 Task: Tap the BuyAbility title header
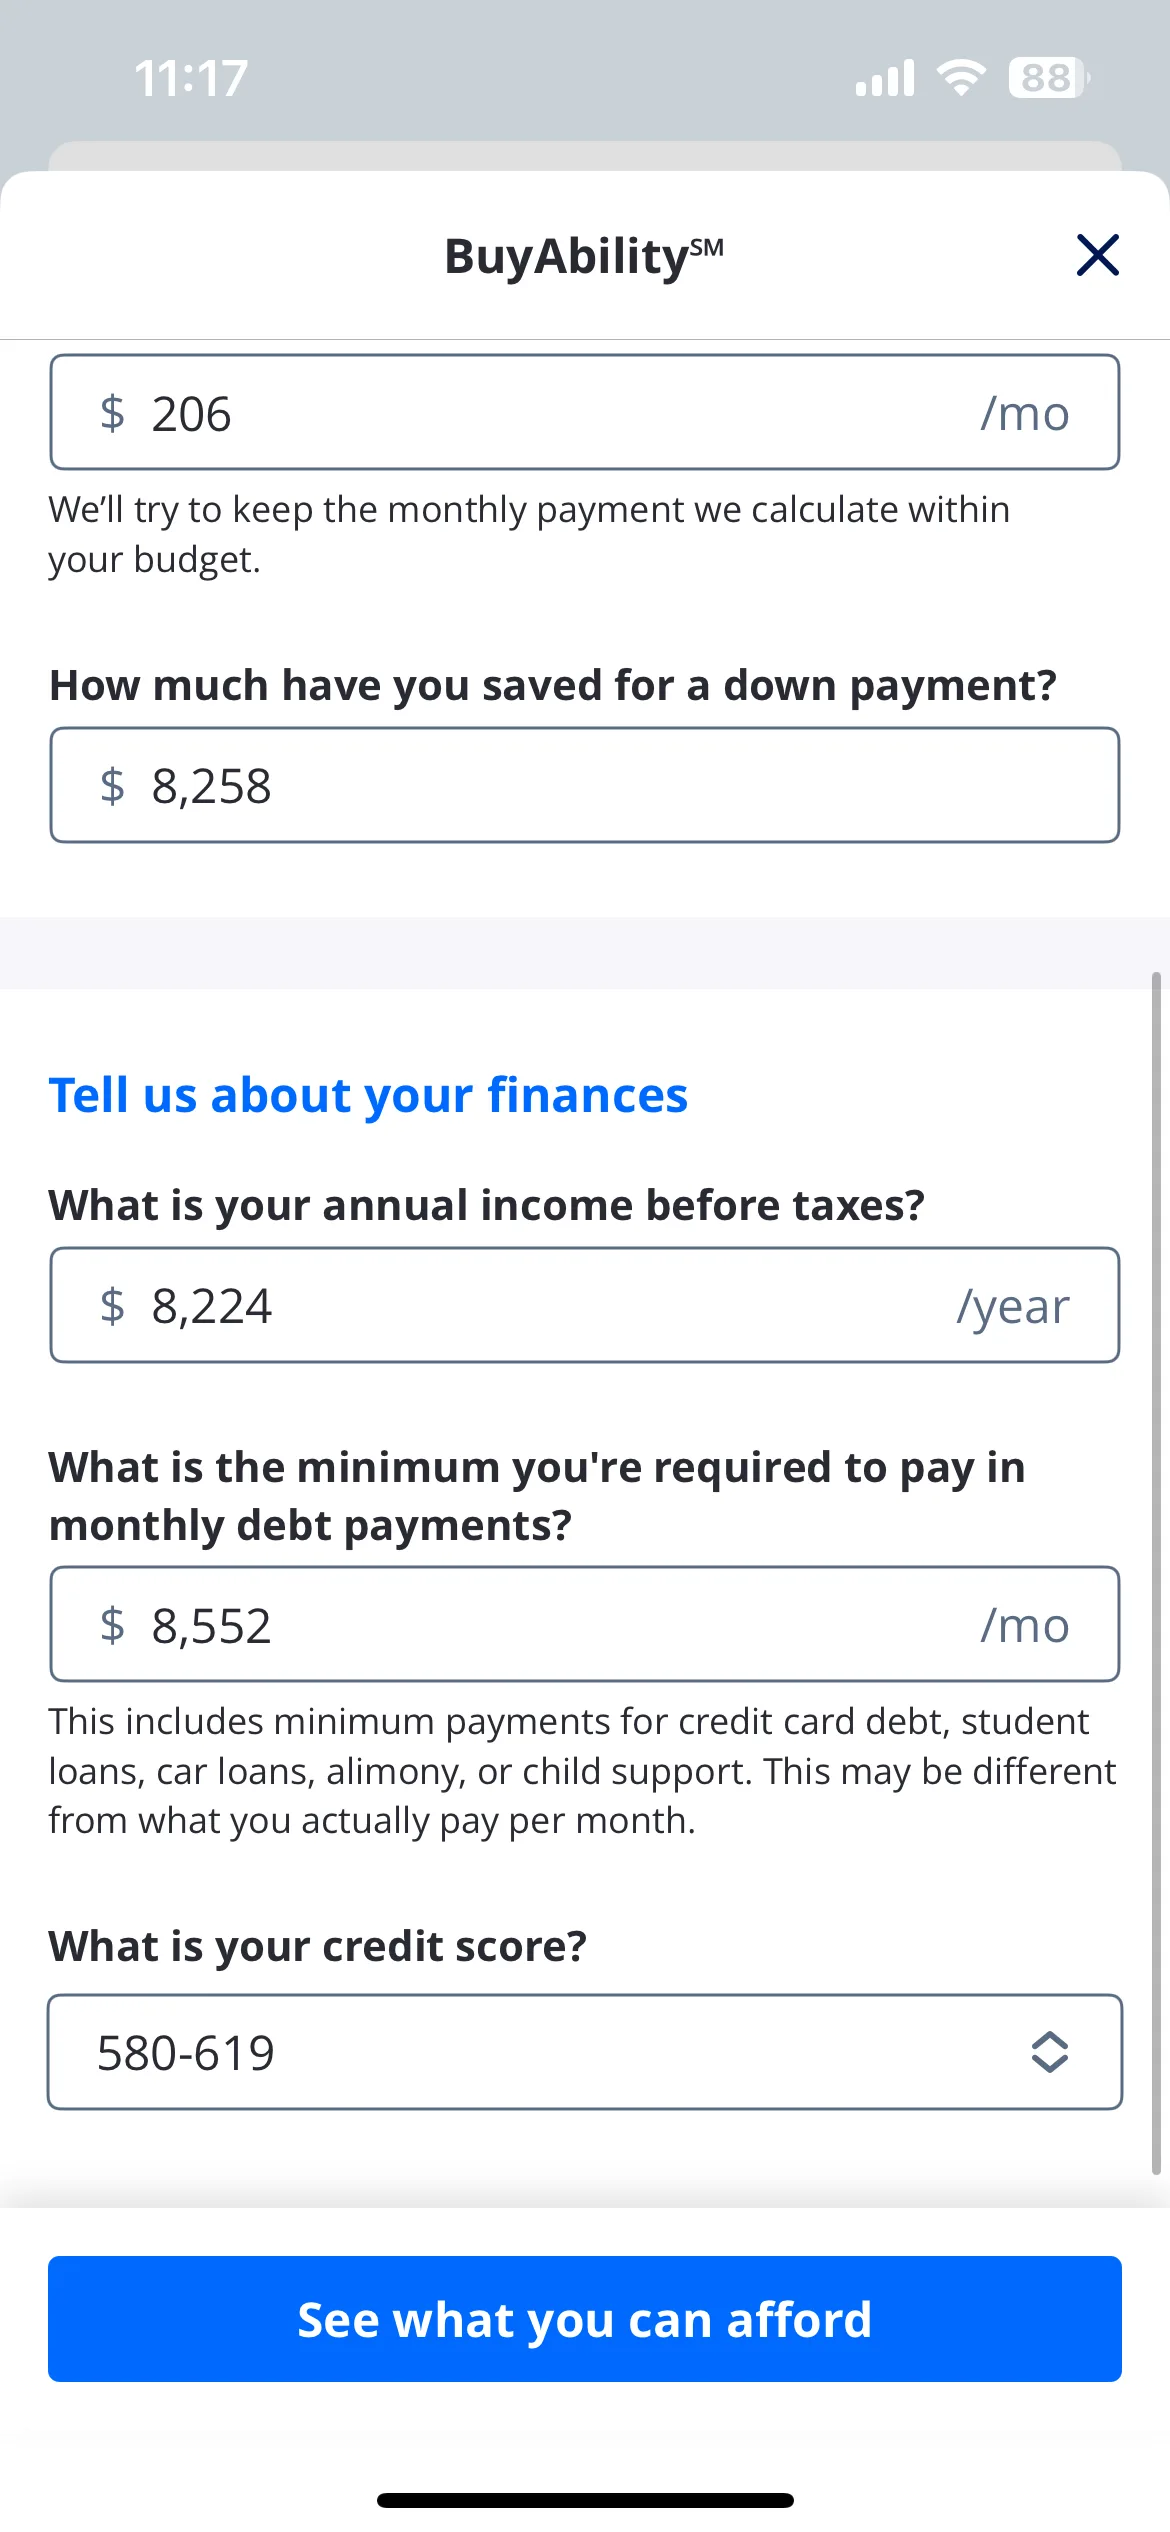click(x=584, y=256)
